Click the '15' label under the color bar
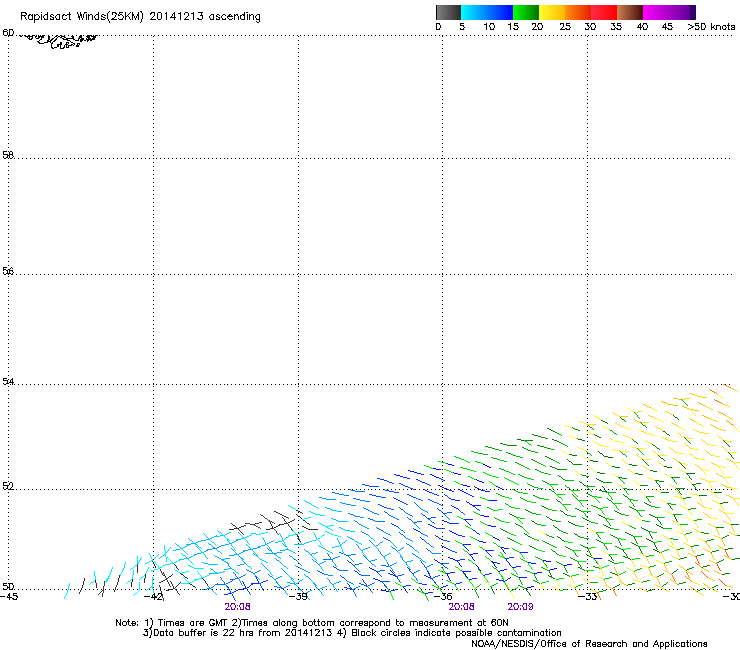Screen dimensions: 740x650 (513, 27)
